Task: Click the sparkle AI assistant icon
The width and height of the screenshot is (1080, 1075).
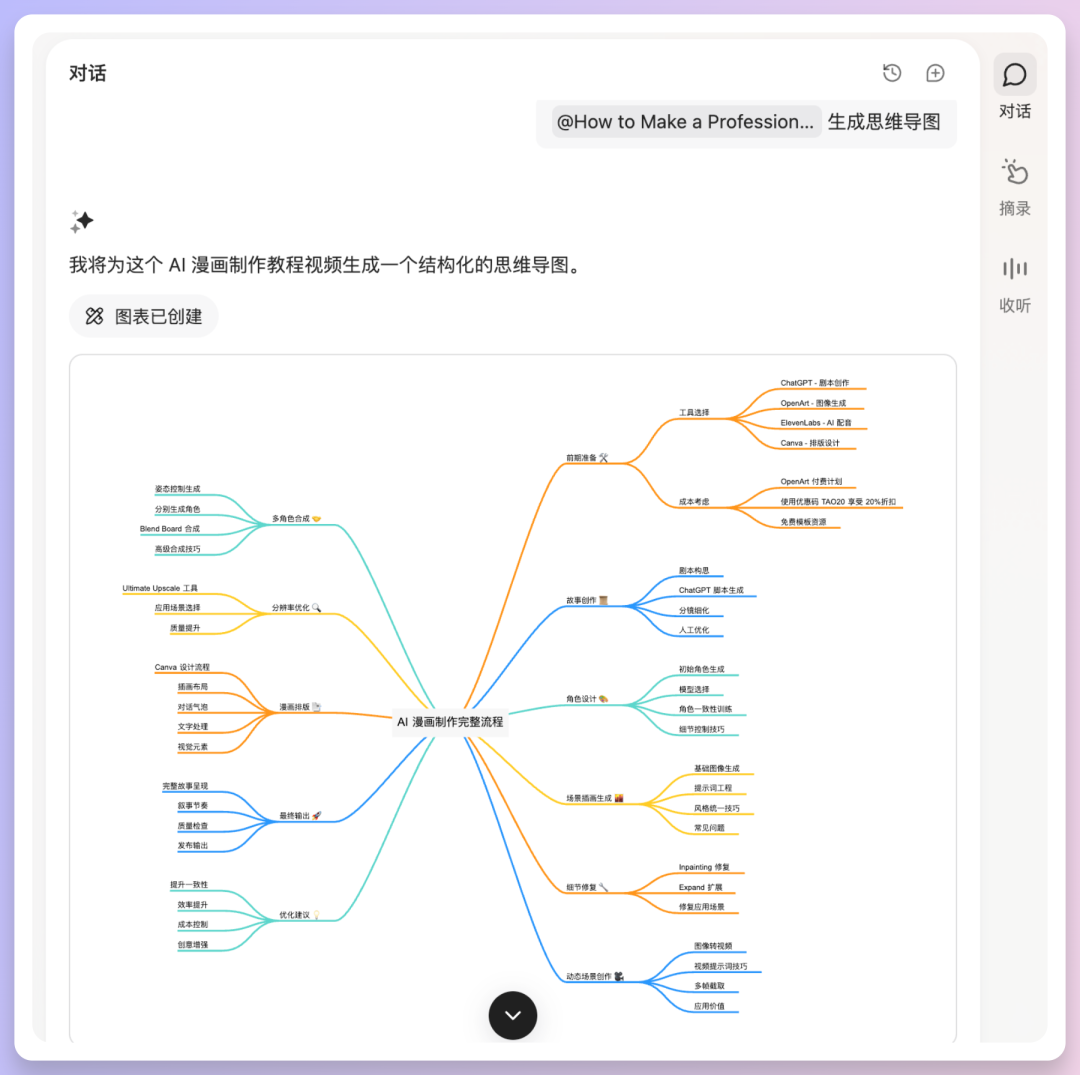Action: click(x=82, y=221)
